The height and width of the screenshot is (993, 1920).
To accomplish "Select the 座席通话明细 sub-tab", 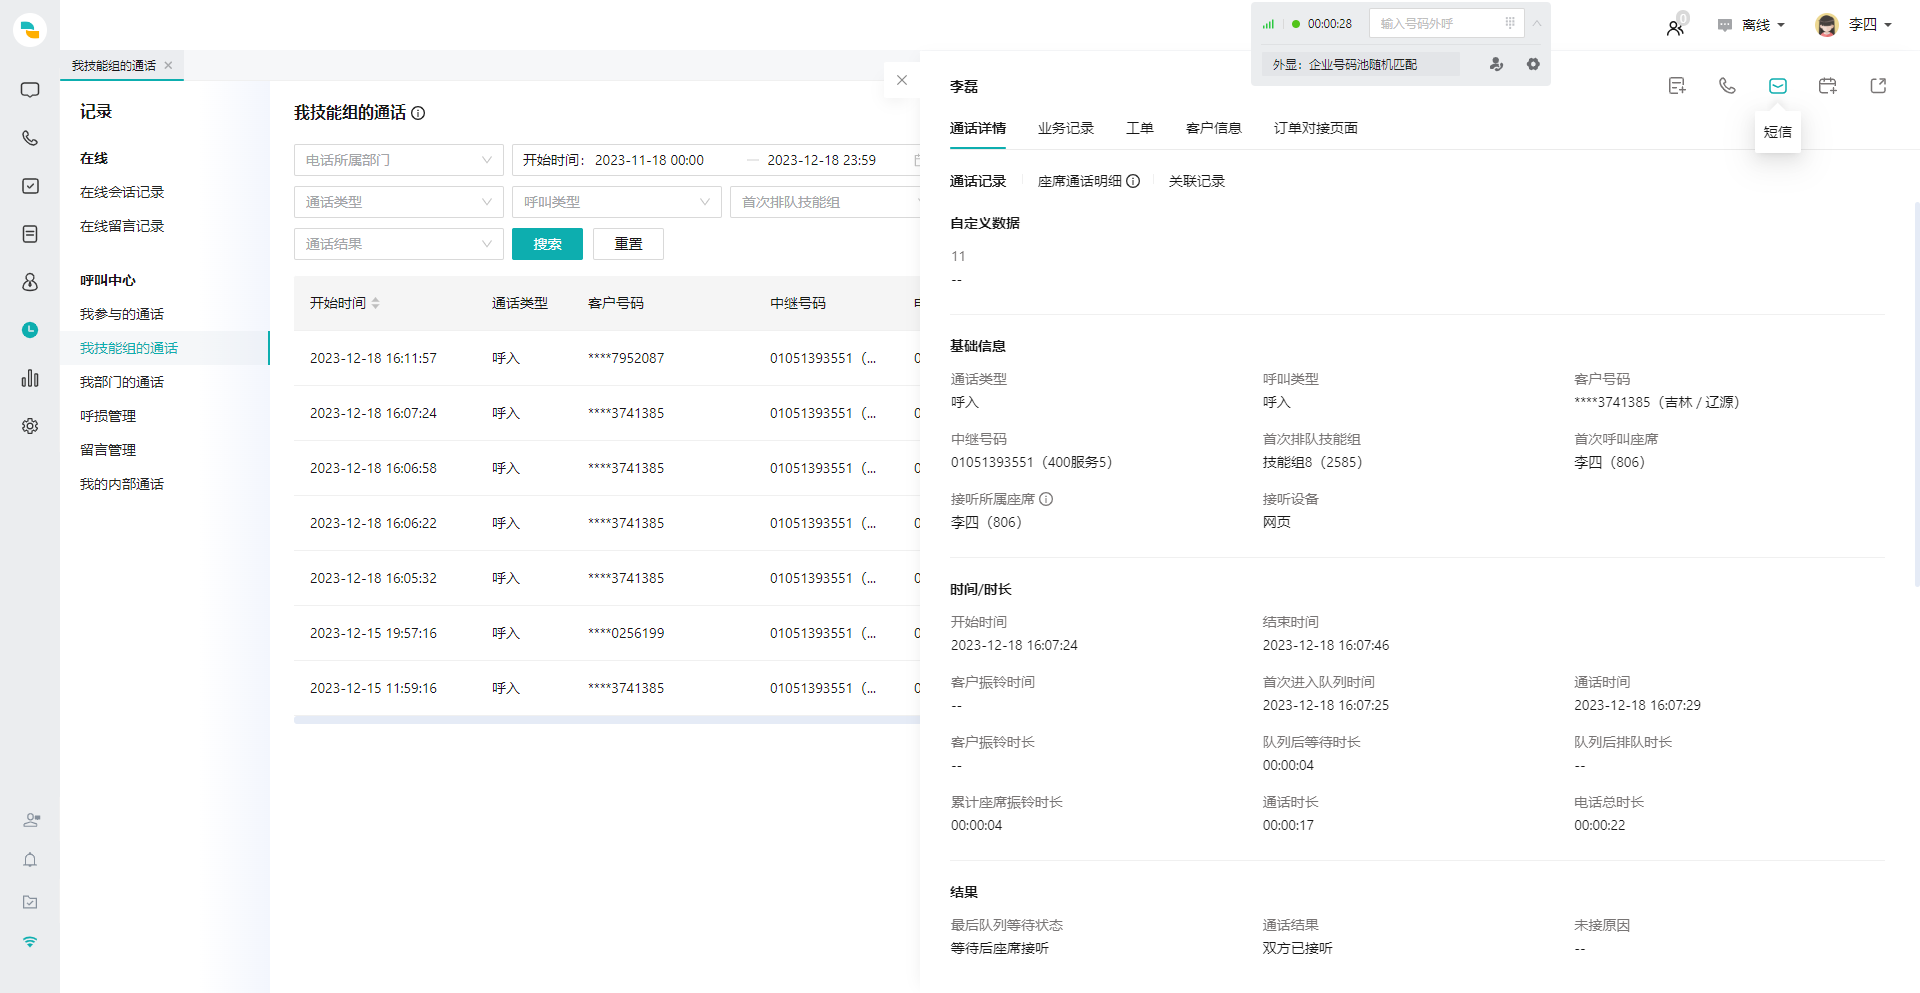I will 1080,181.
